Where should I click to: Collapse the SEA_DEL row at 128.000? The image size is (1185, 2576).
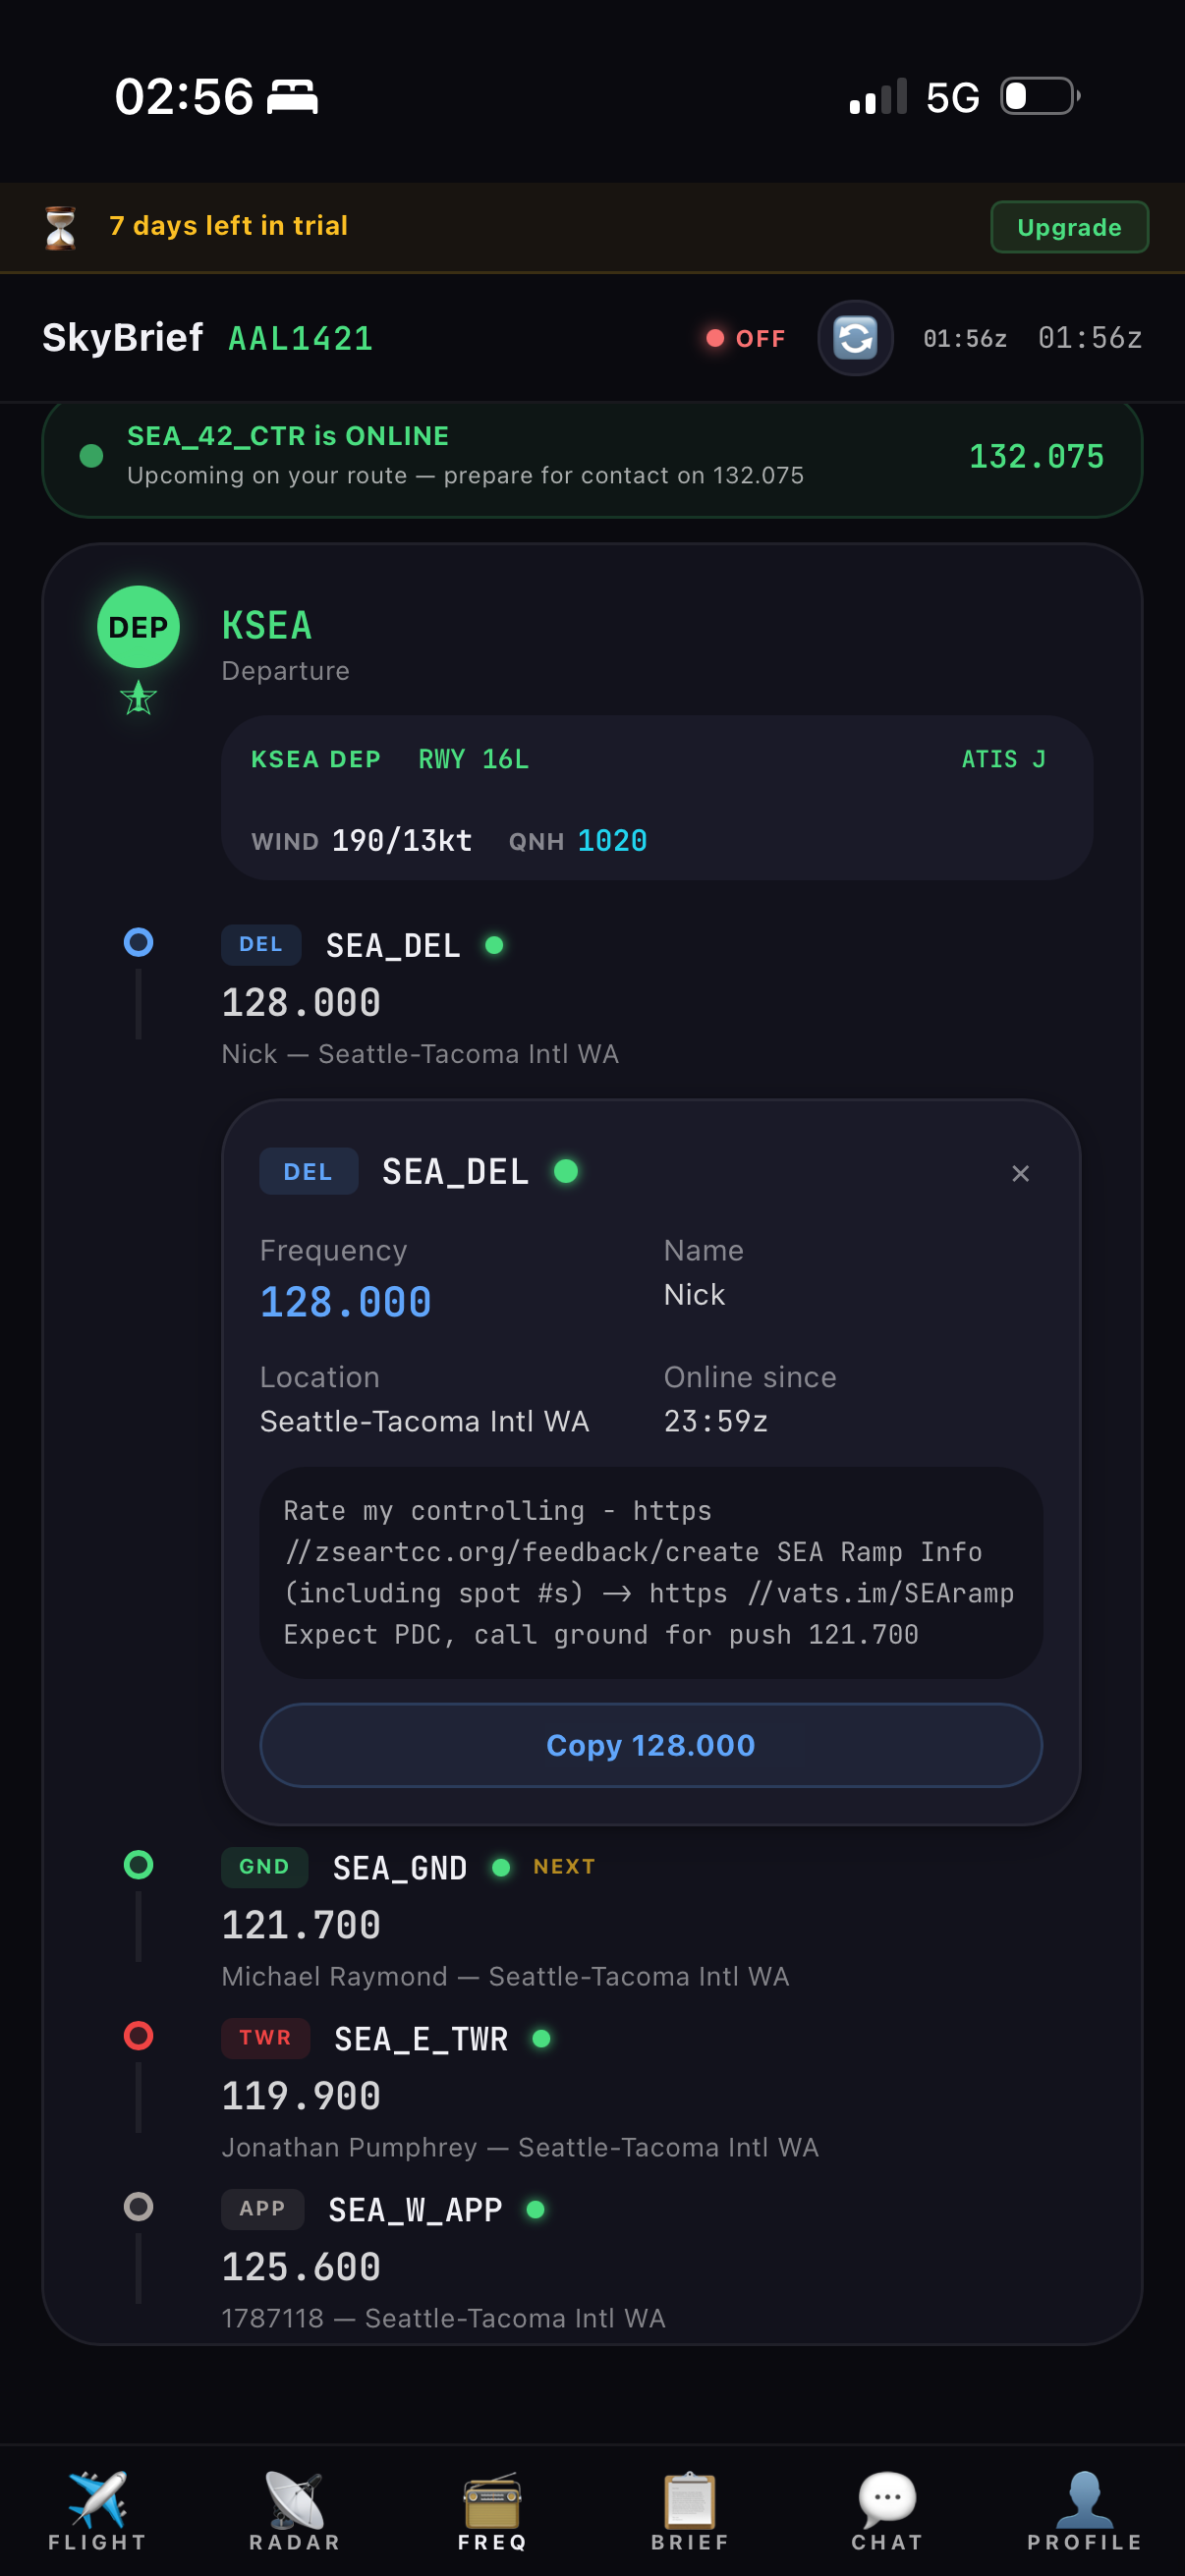click(x=419, y=997)
